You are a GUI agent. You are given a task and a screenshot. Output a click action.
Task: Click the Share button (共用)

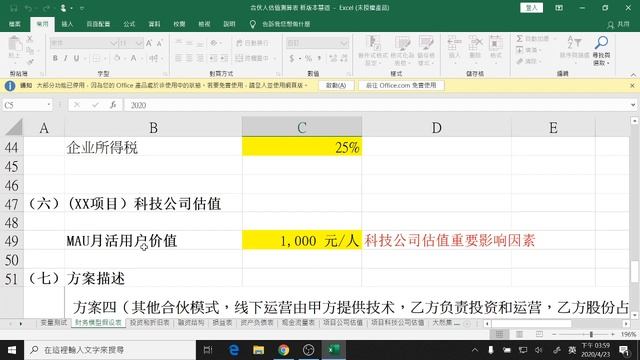coord(618,24)
